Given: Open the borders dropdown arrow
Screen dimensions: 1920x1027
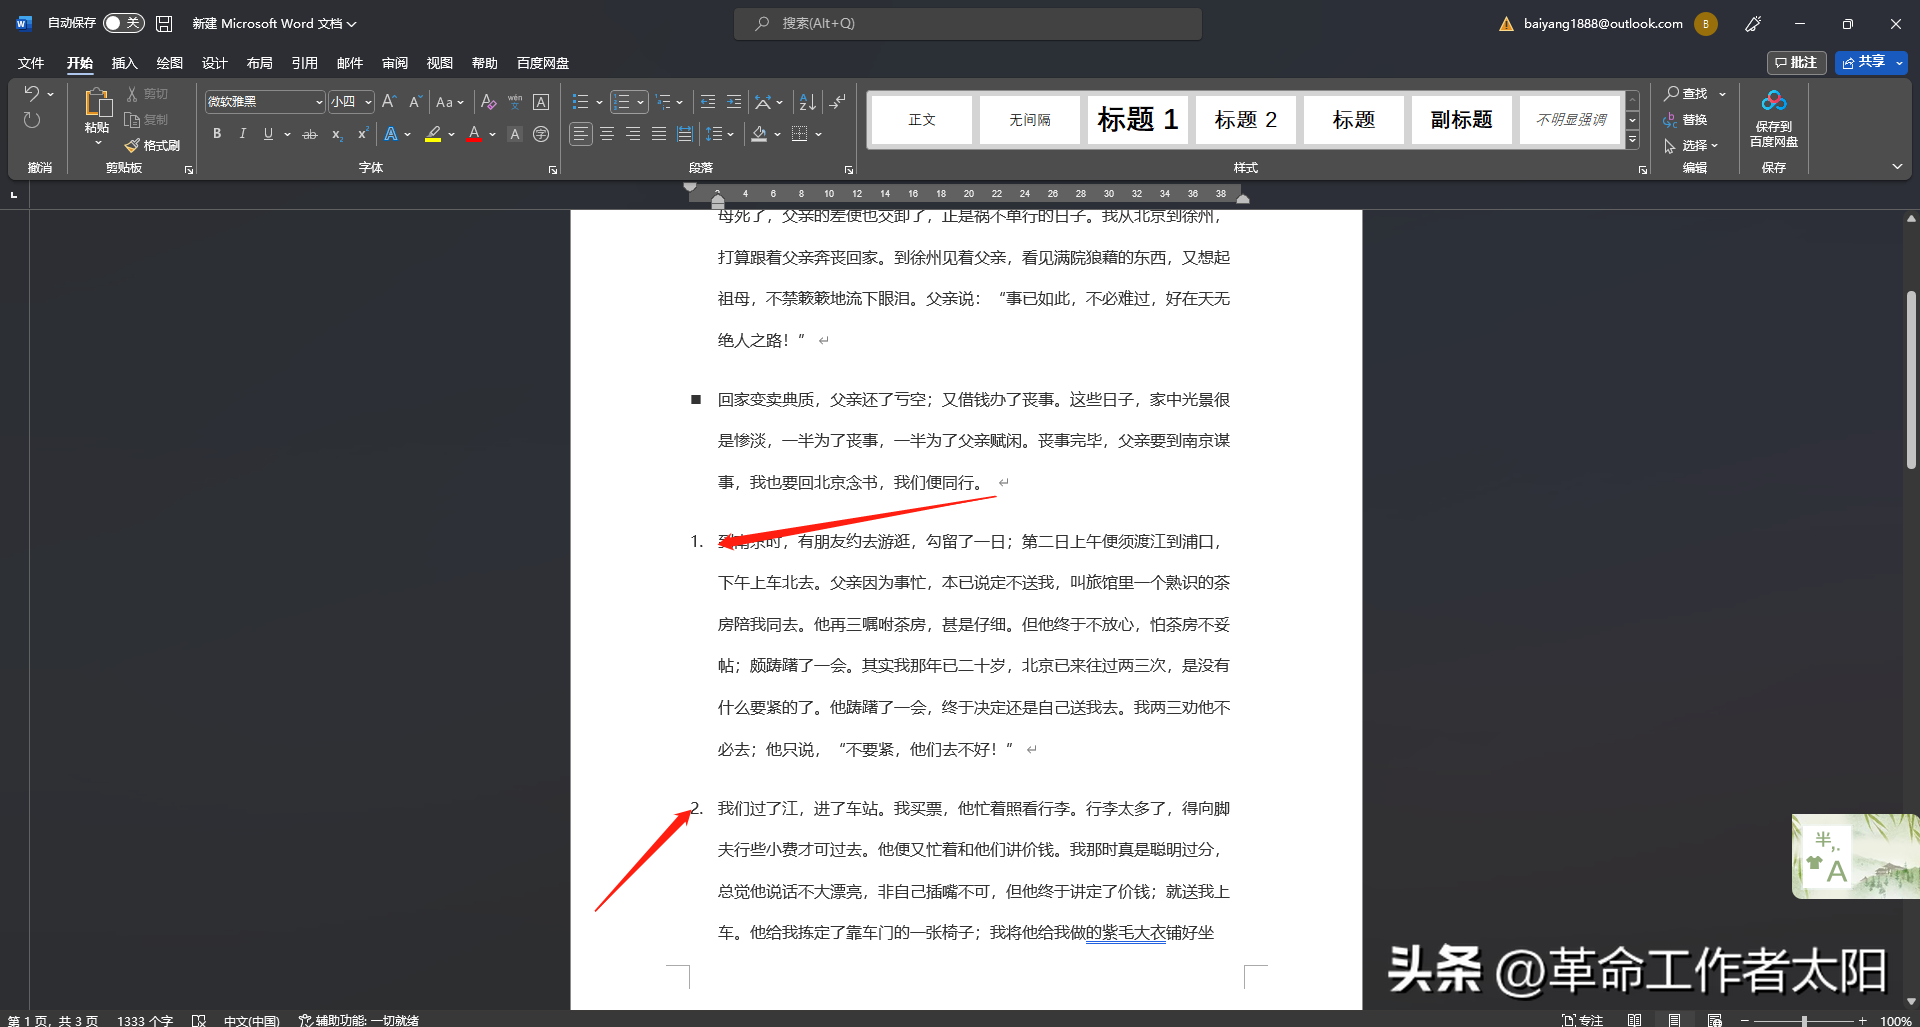Looking at the screenshot, I should click(x=819, y=134).
